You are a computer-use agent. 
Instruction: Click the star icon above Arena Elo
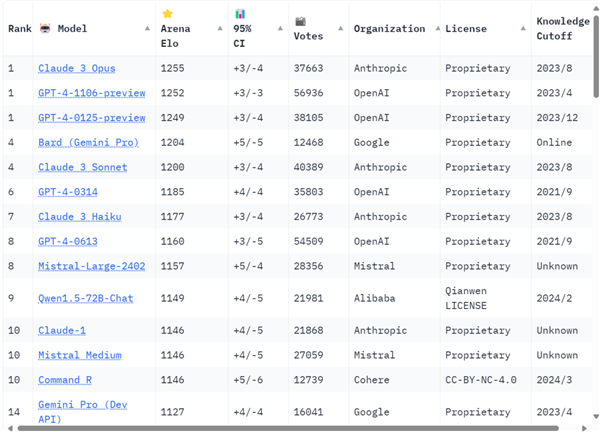click(167, 14)
